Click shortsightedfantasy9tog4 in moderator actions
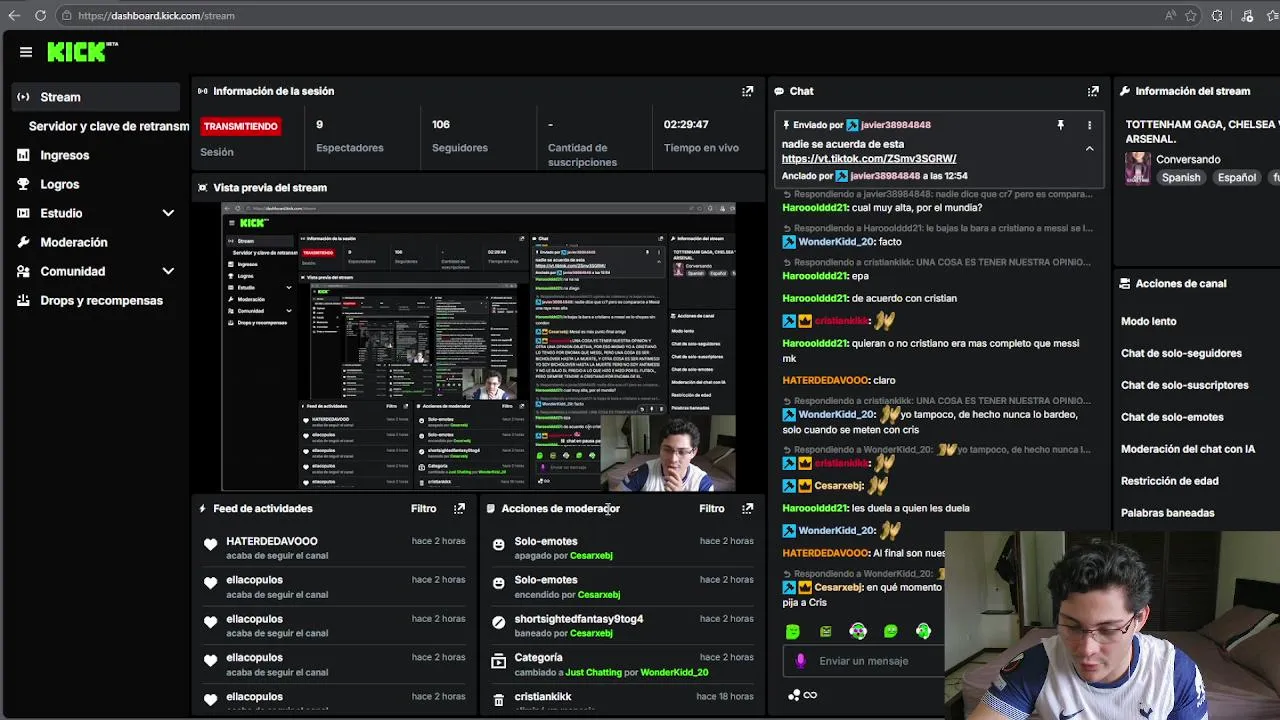The width and height of the screenshot is (1280, 720). coord(578,619)
